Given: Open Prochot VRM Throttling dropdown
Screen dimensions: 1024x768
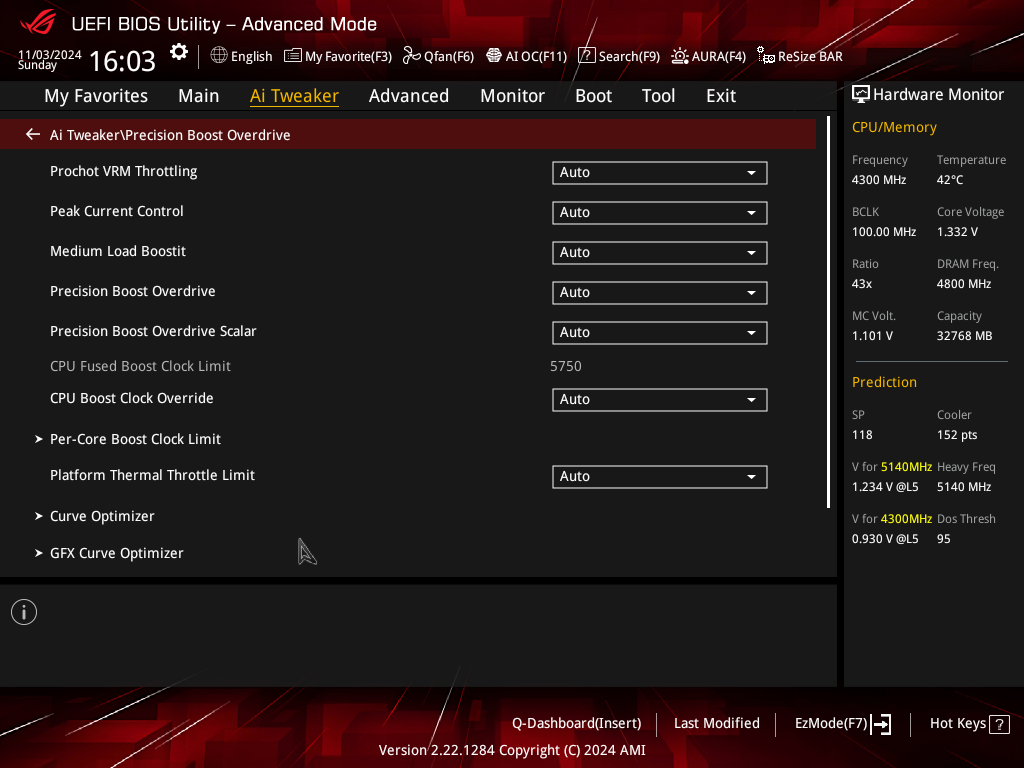Looking at the screenshot, I should (x=660, y=172).
